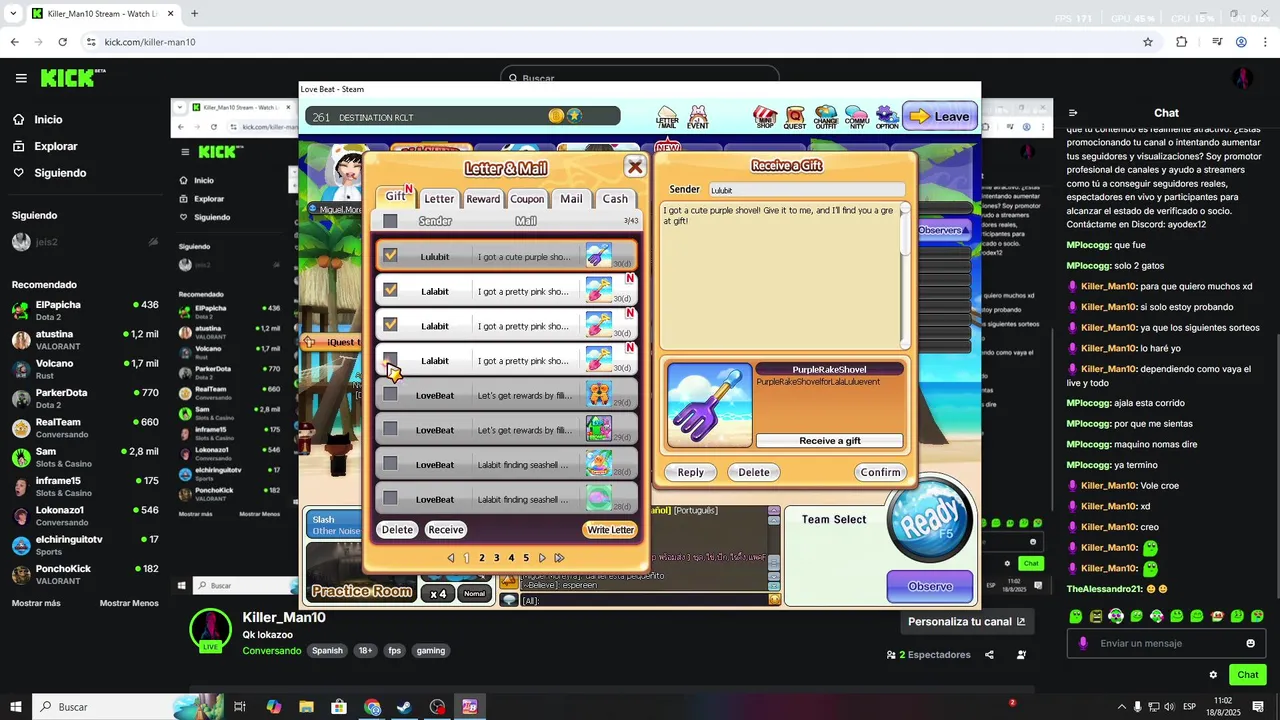Open File Explorer from the taskbar
The width and height of the screenshot is (1280, 720).
[x=306, y=707]
